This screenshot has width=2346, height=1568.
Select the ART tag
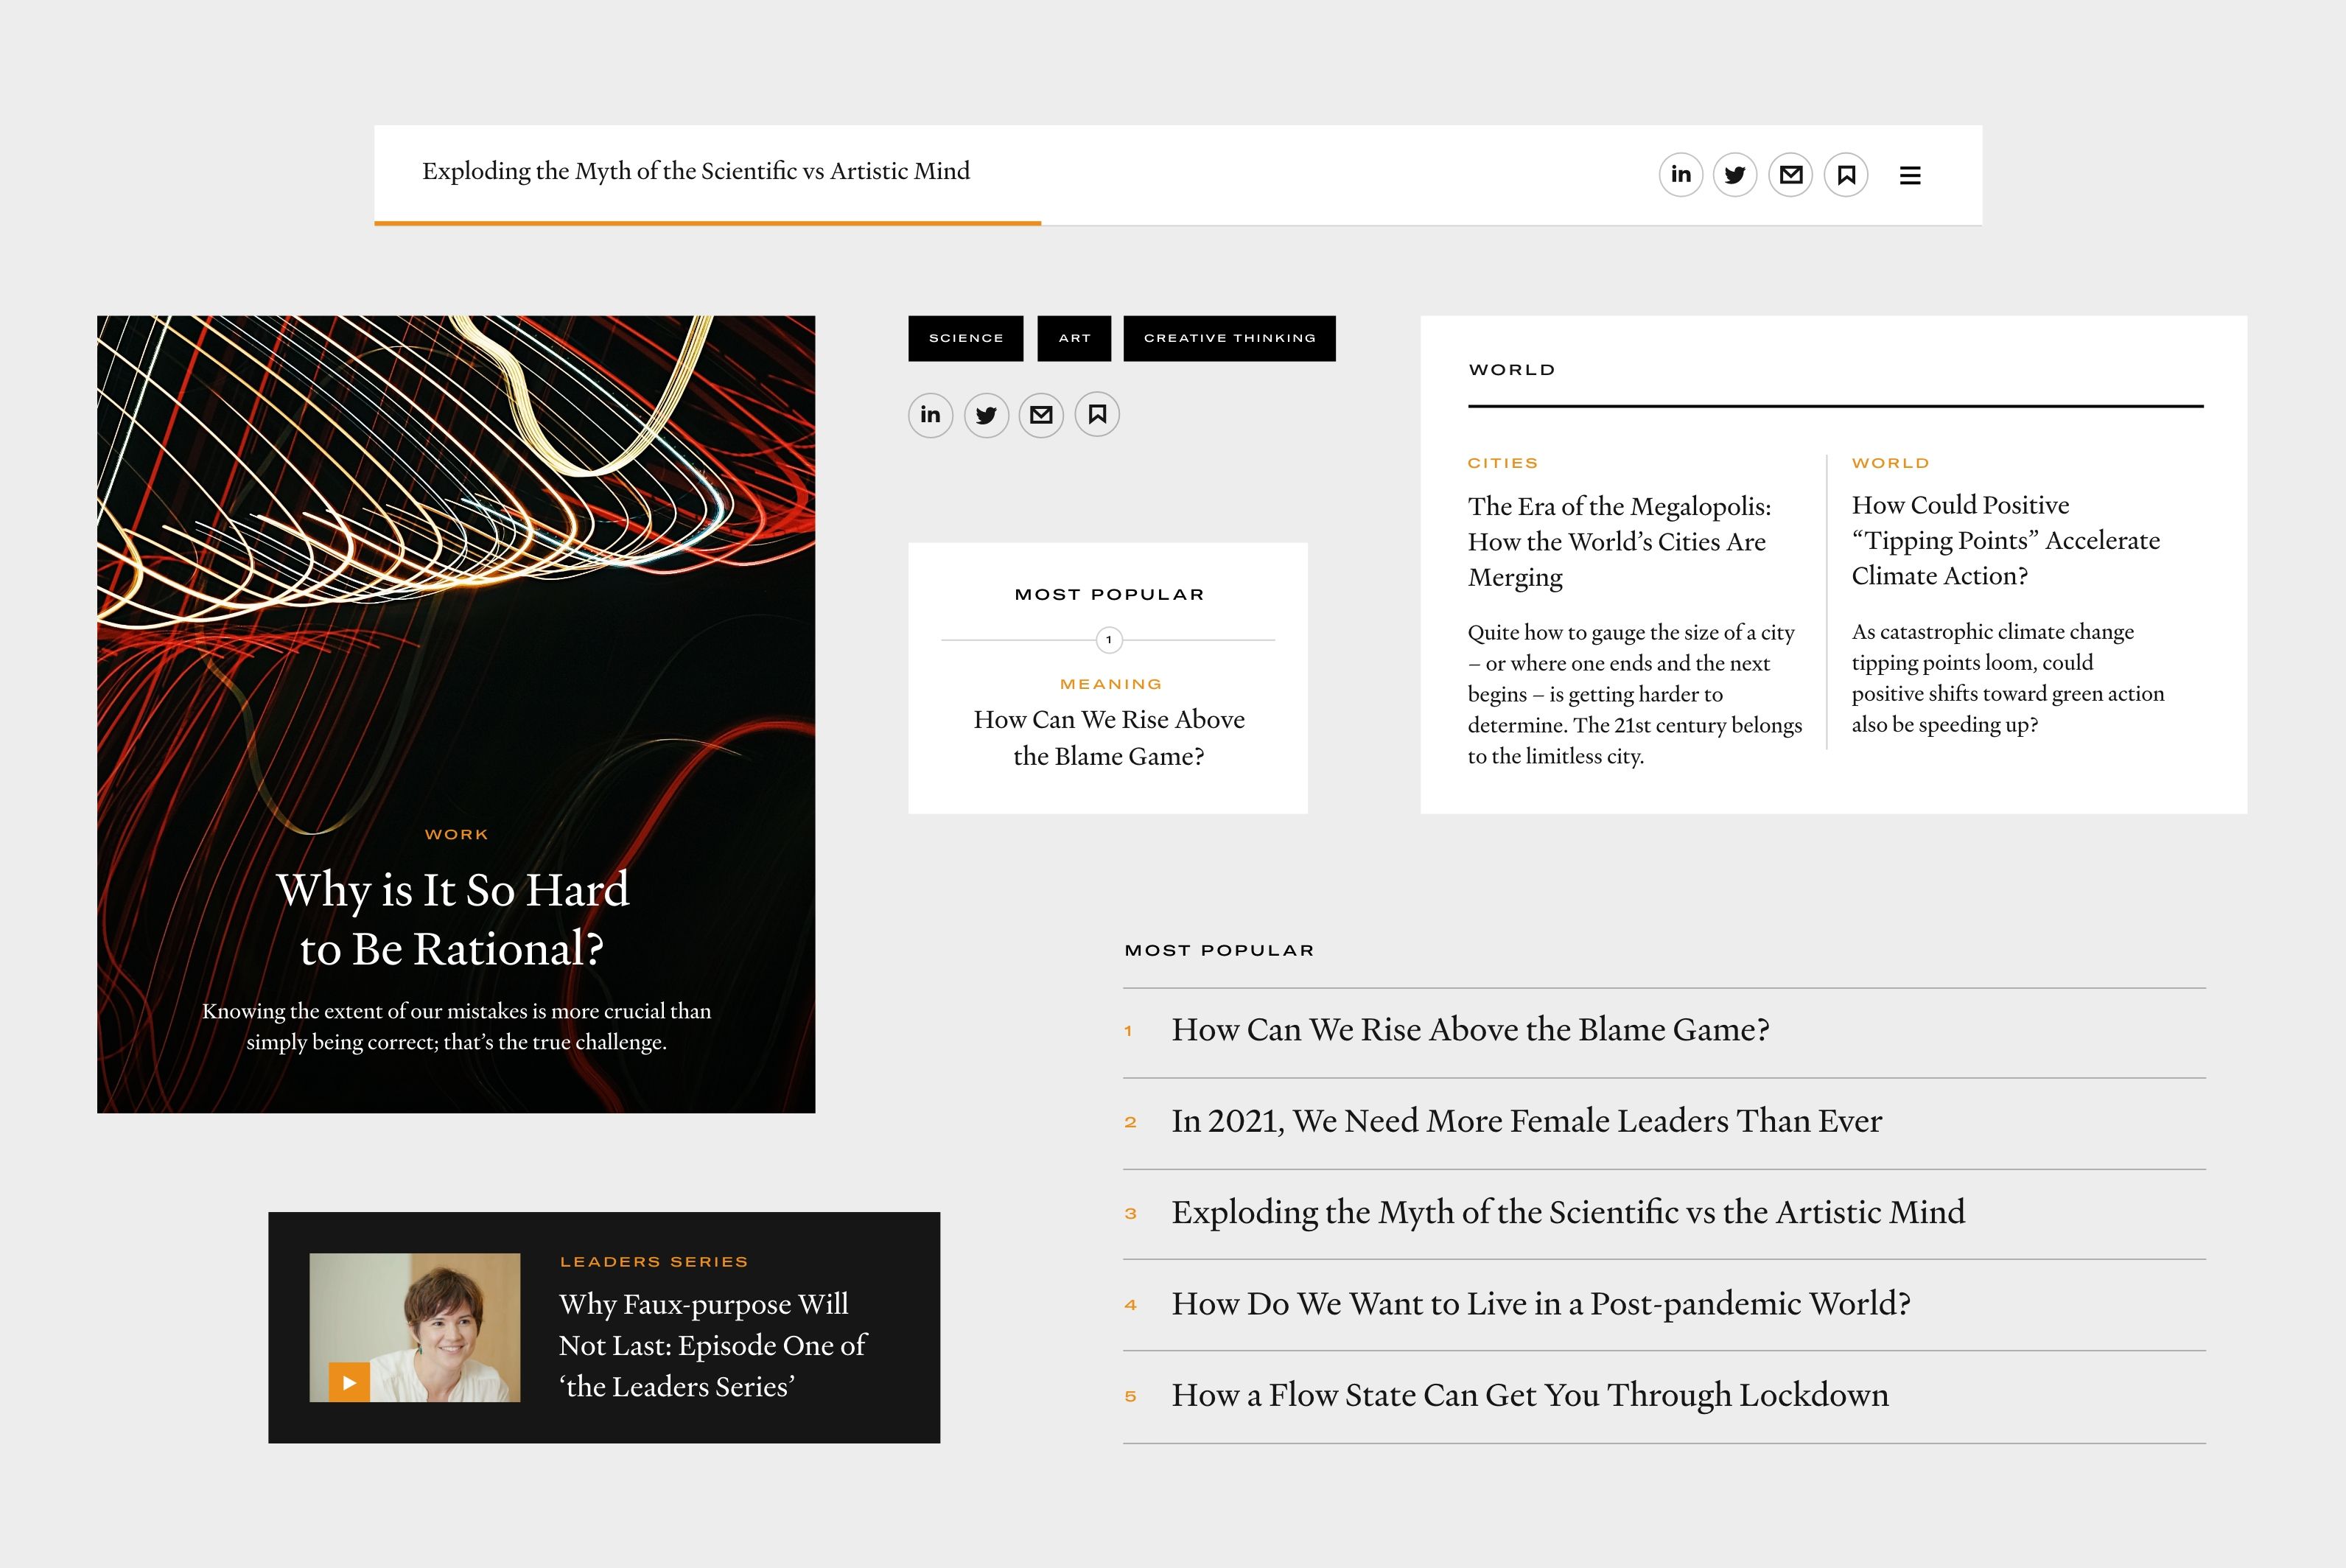[x=1074, y=338]
